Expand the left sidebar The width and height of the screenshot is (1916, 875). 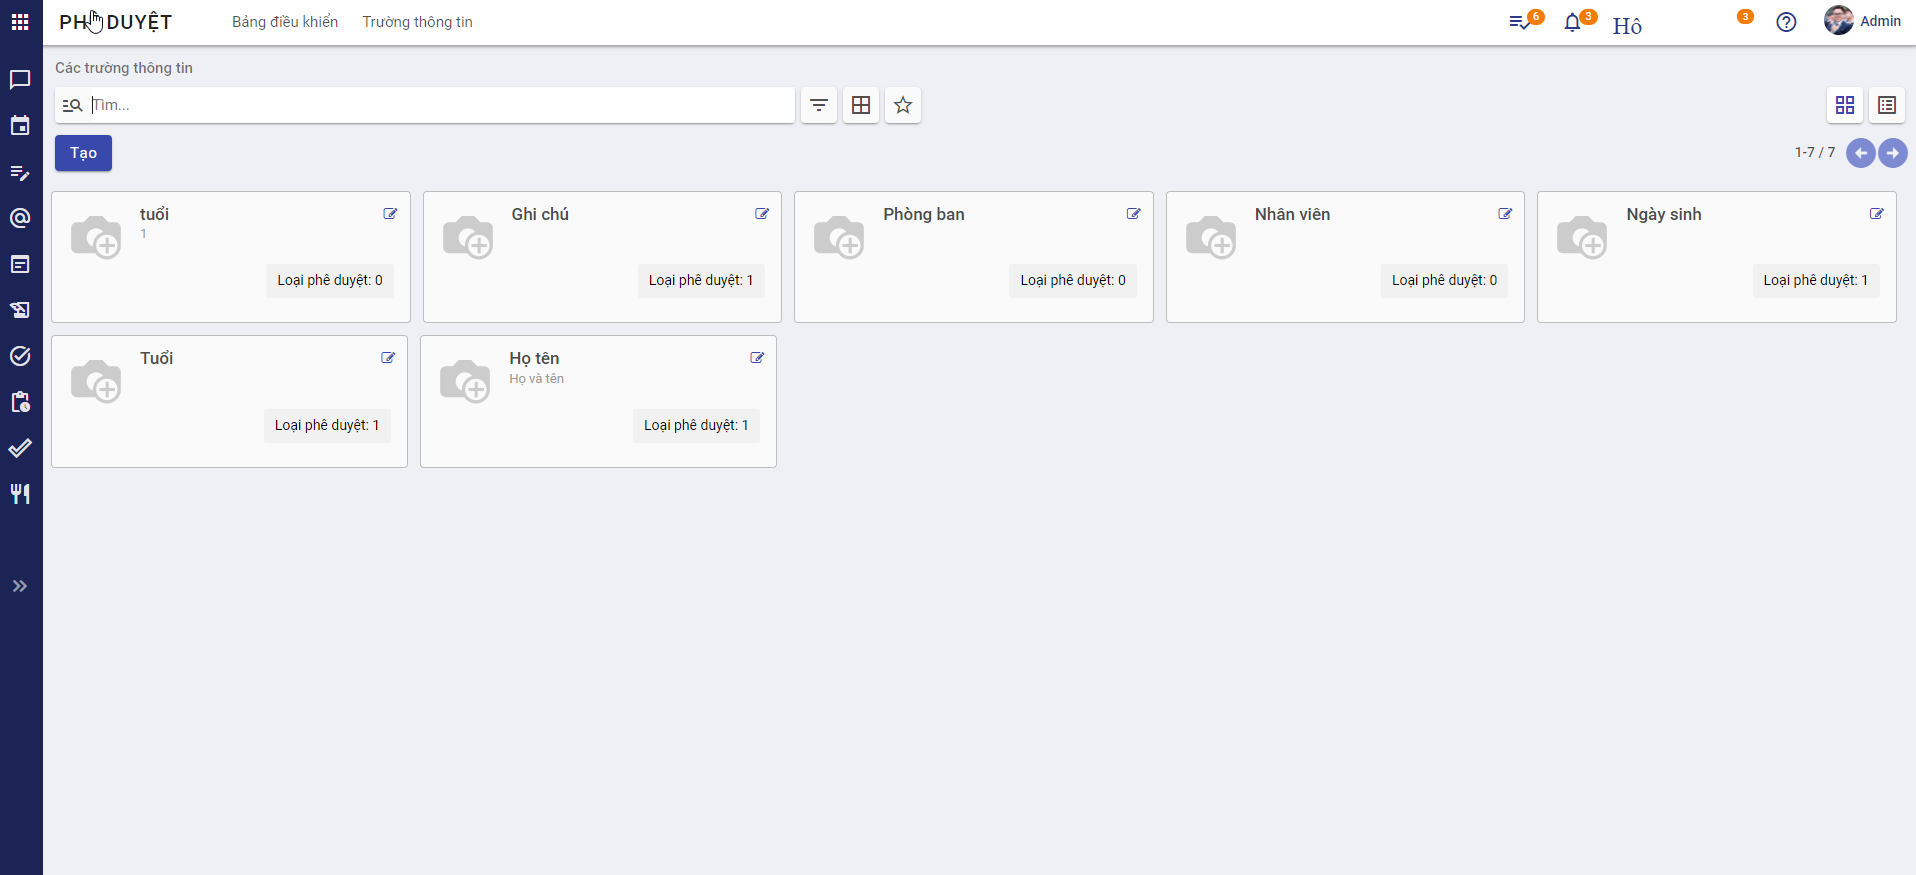[20, 586]
